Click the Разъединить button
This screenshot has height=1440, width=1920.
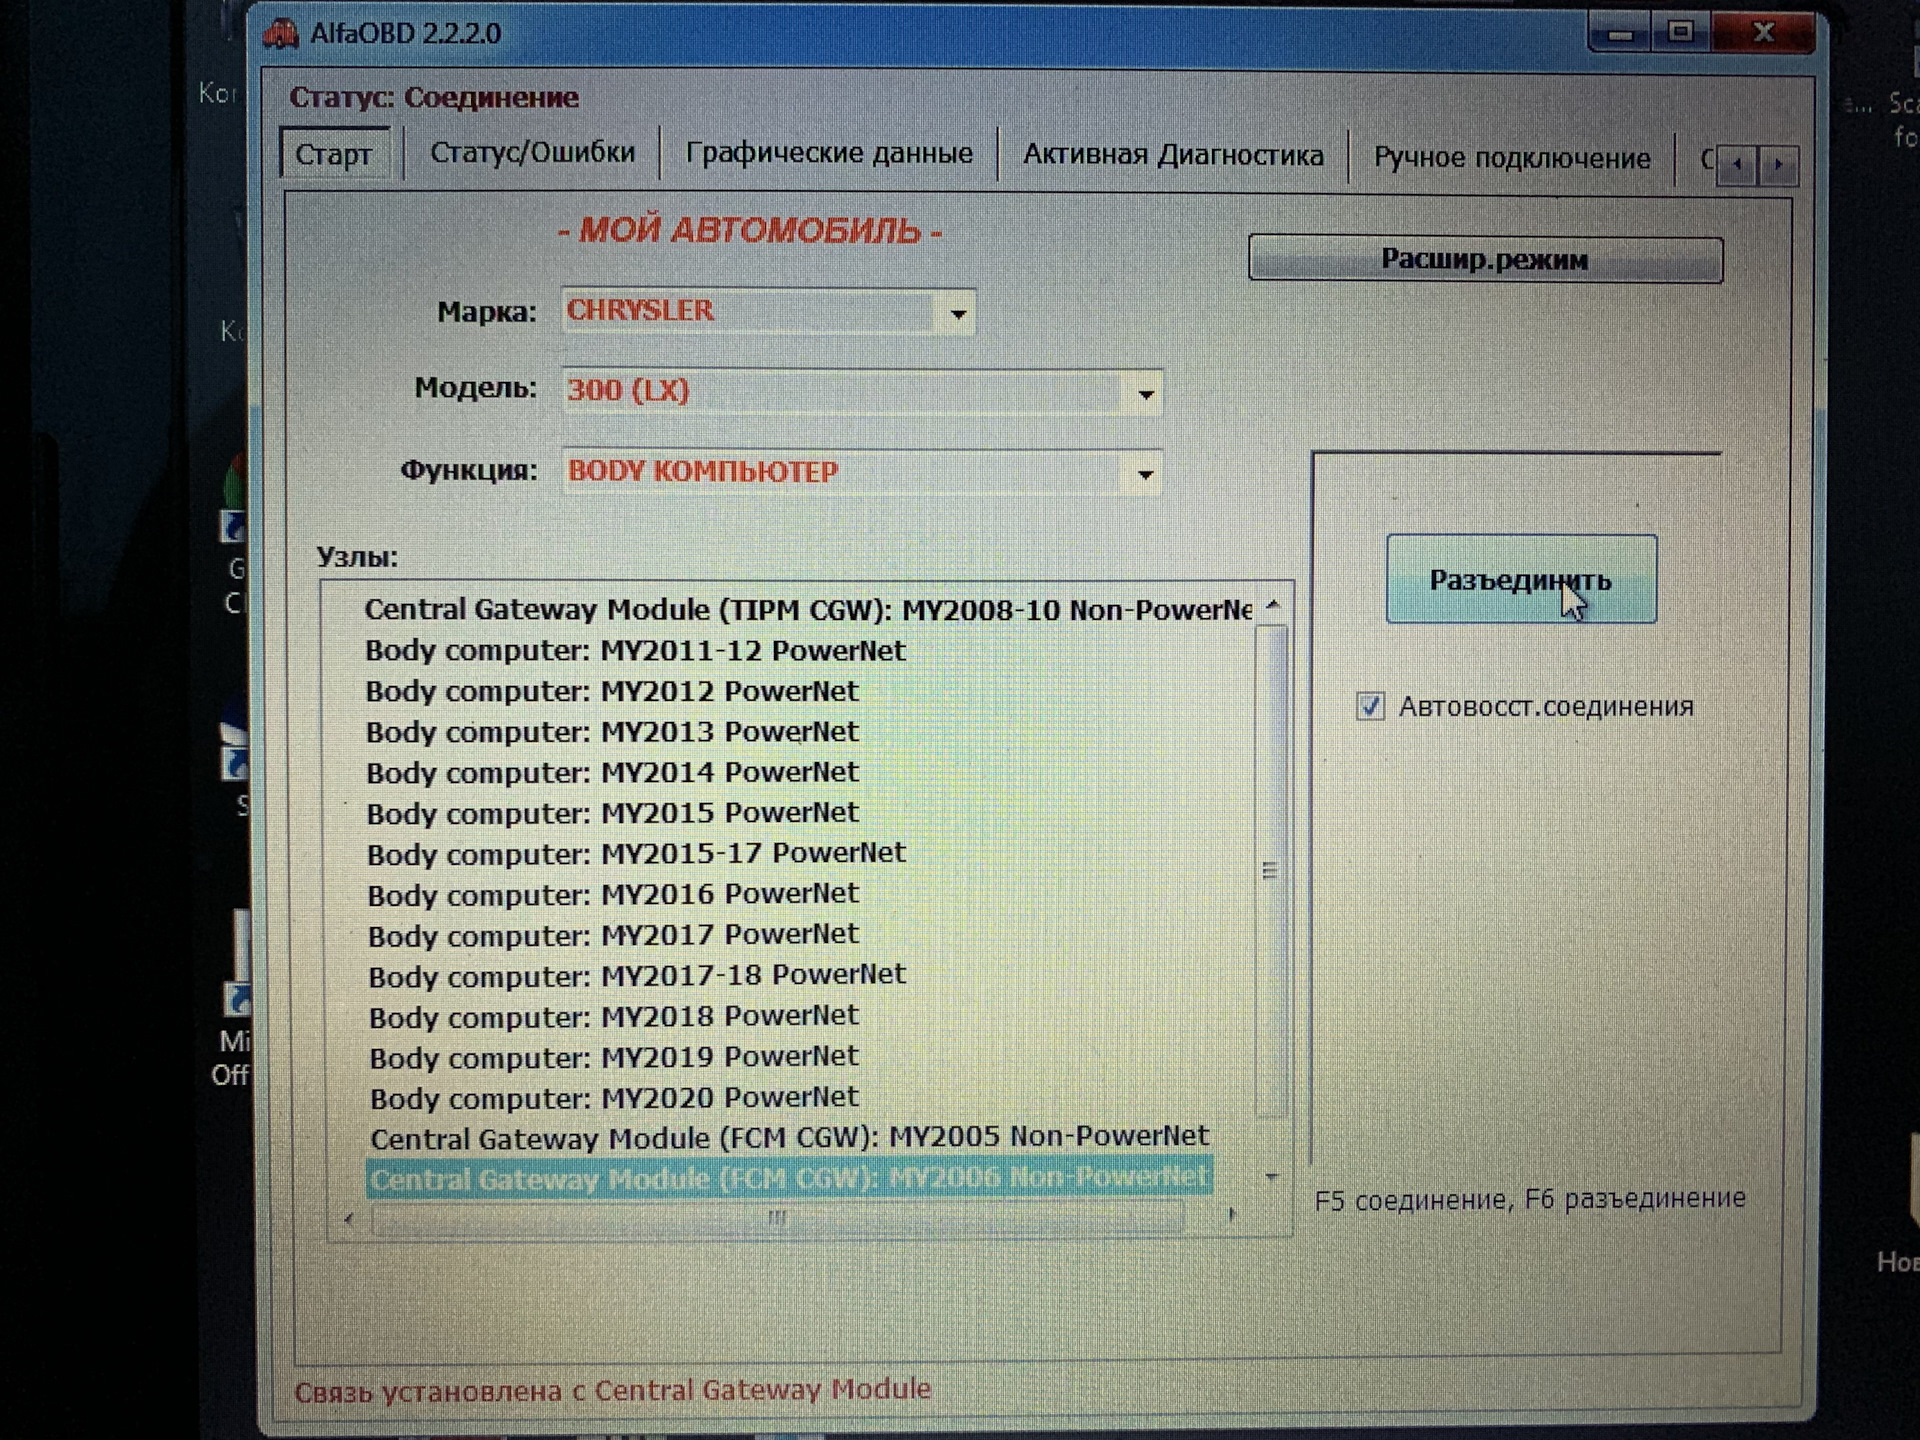pyautogui.click(x=1521, y=580)
